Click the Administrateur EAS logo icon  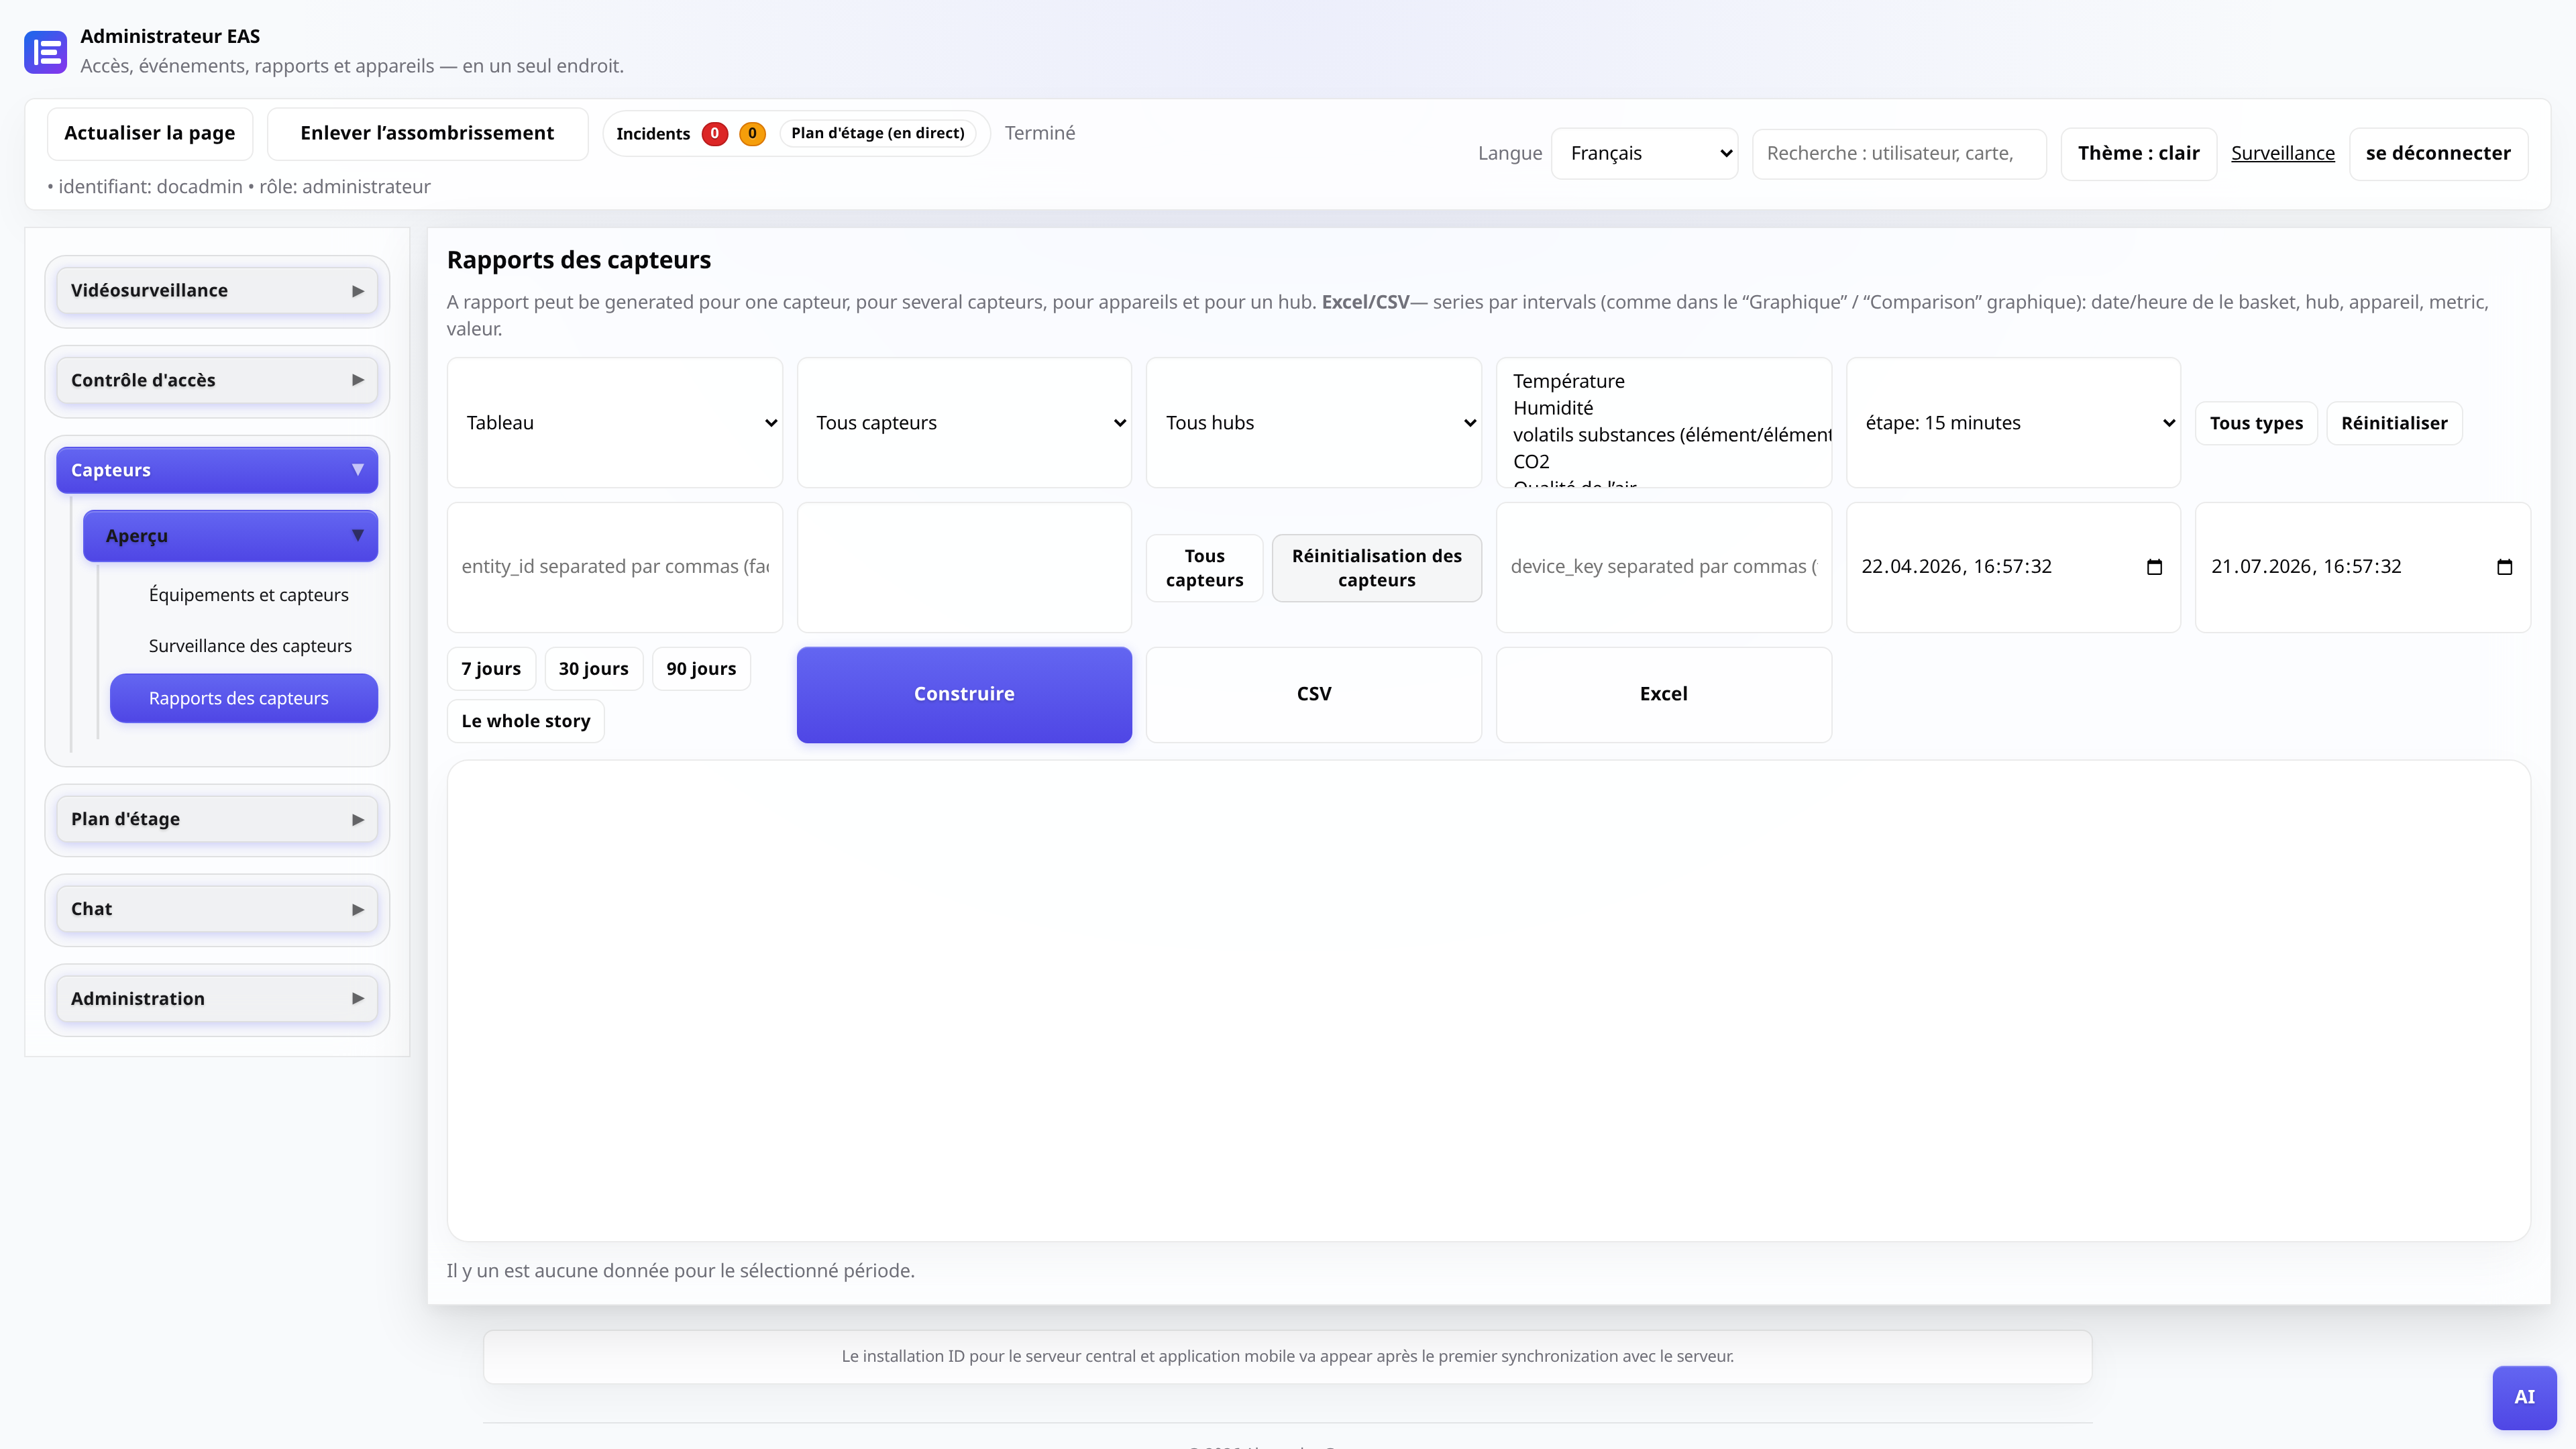click(45, 52)
